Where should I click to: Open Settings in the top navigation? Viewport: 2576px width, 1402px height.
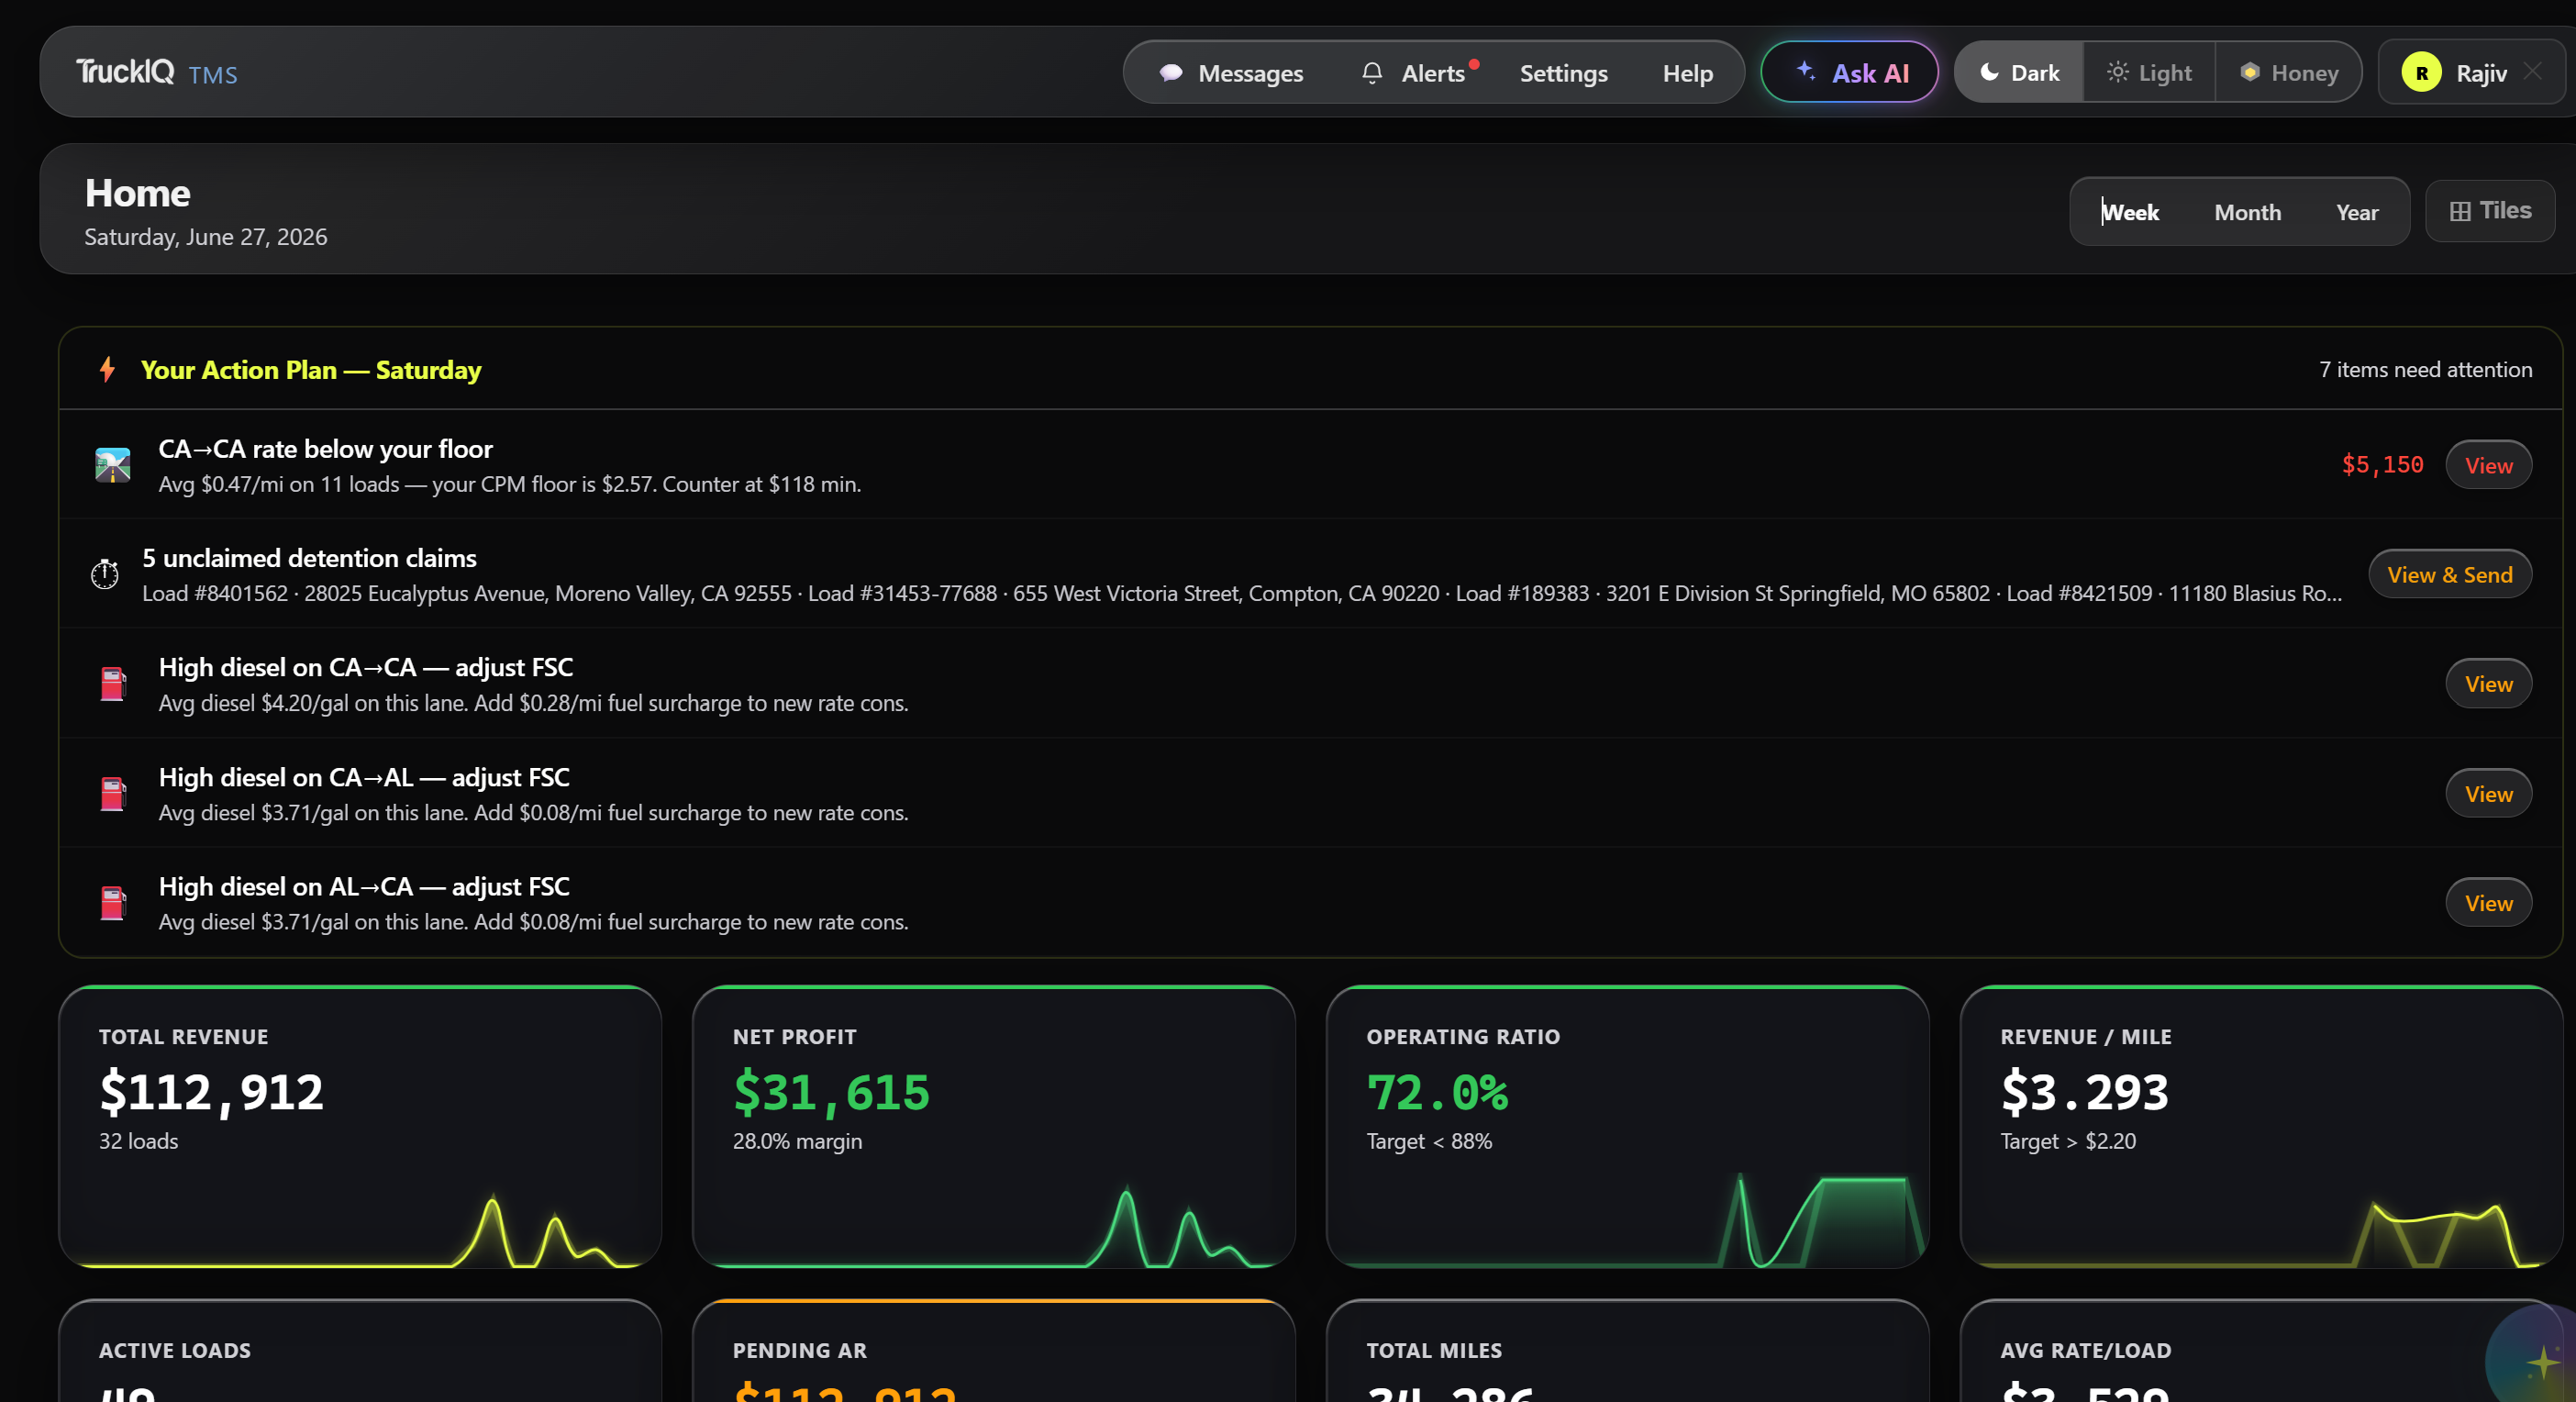pos(1563,73)
